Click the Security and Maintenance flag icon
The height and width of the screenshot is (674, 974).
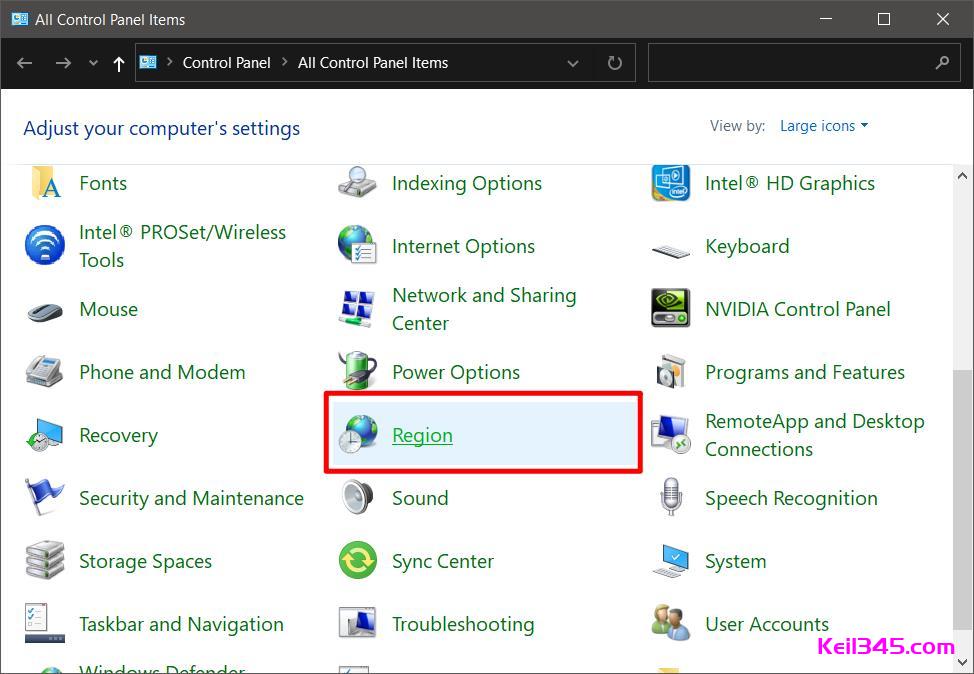[x=44, y=498]
